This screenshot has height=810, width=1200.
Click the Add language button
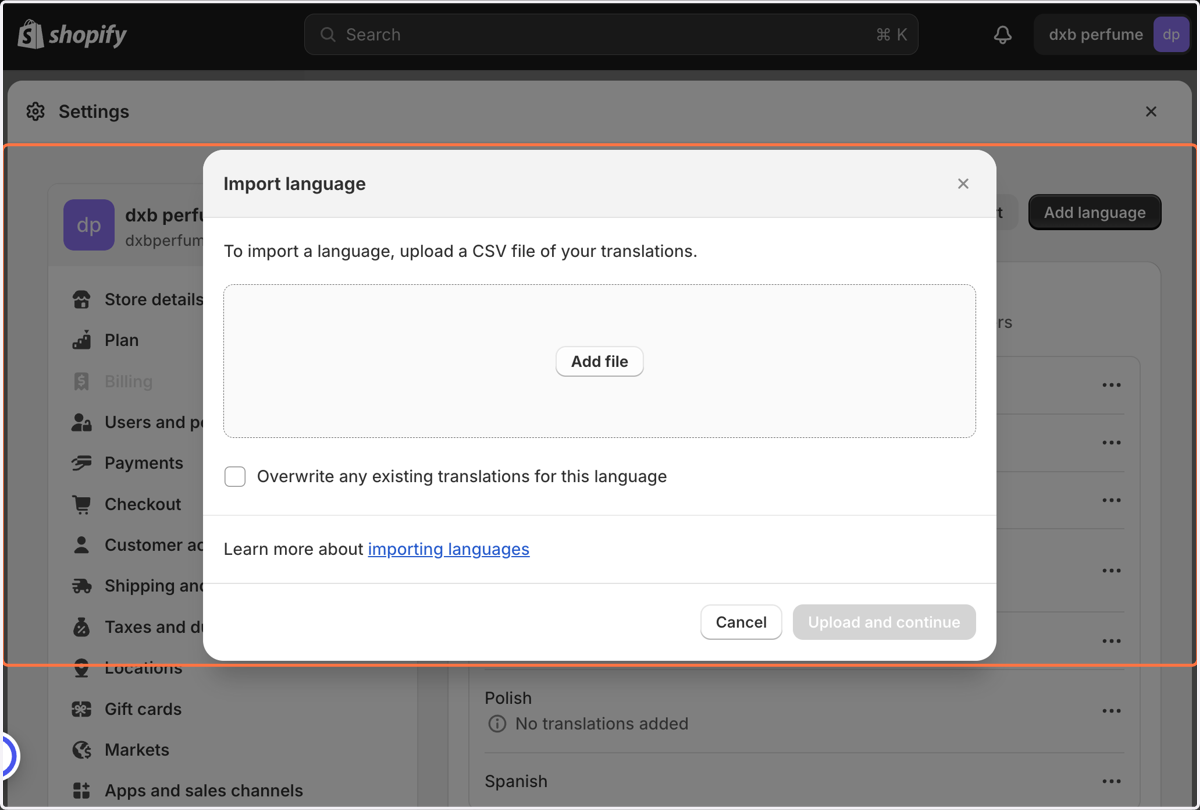pos(1095,213)
